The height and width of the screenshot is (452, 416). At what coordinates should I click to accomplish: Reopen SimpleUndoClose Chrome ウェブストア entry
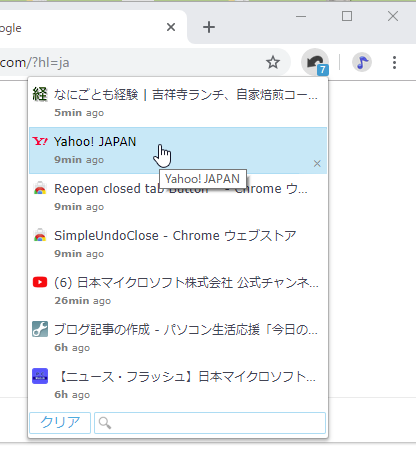(x=178, y=244)
